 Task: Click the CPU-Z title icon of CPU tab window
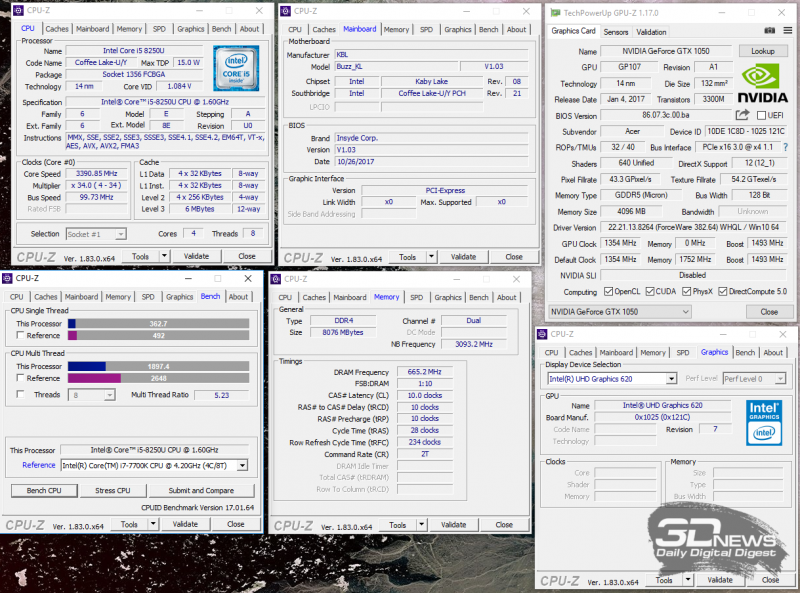point(18,10)
